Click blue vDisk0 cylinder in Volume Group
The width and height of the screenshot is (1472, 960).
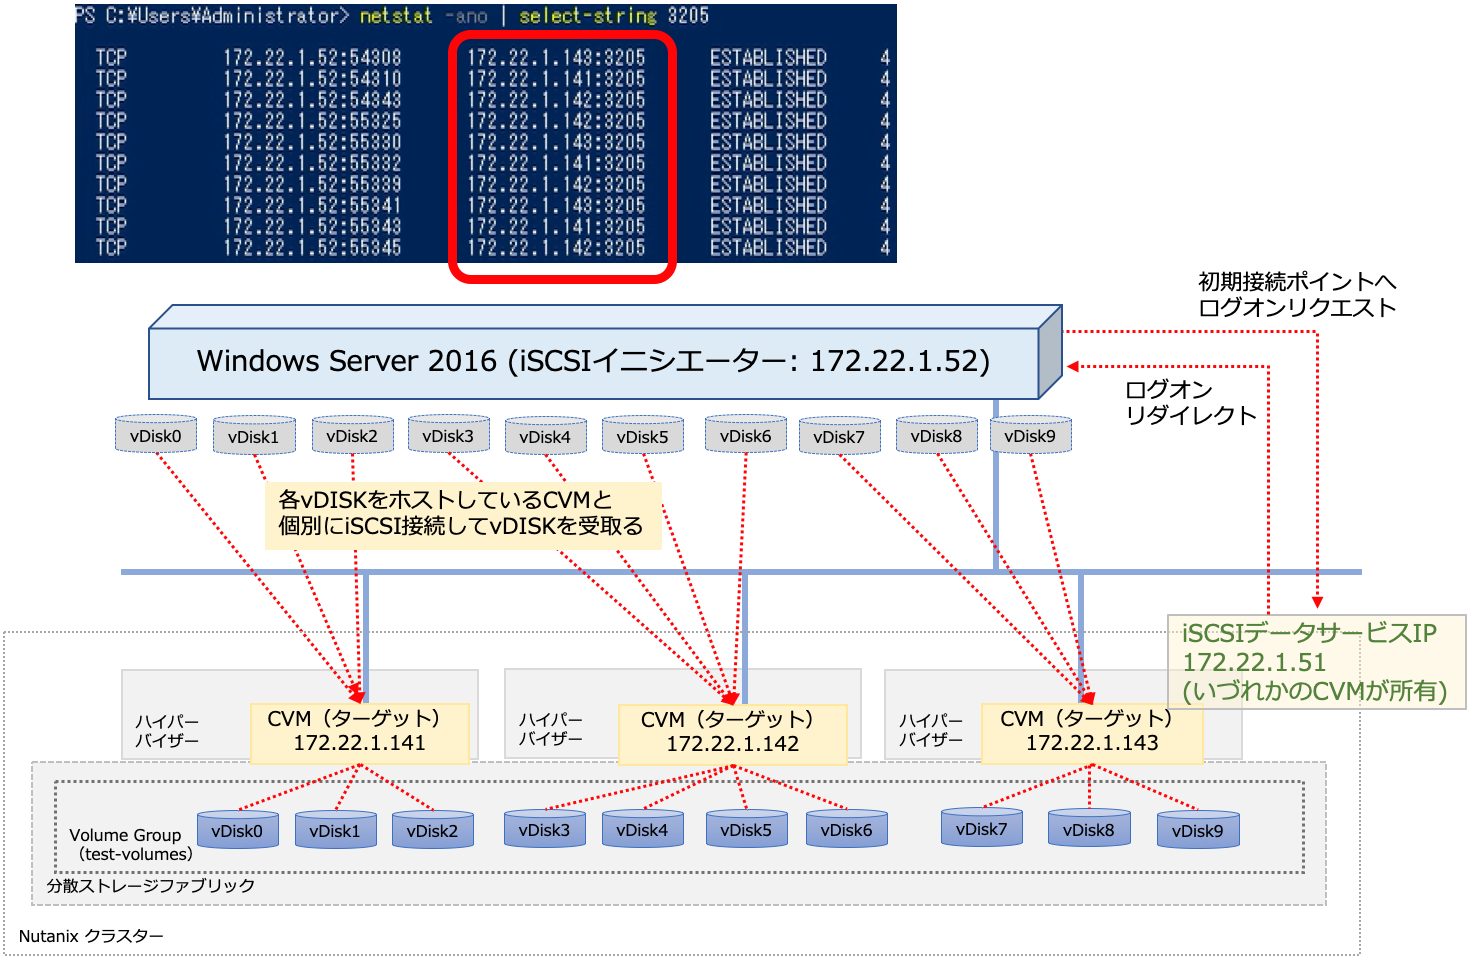(x=238, y=830)
